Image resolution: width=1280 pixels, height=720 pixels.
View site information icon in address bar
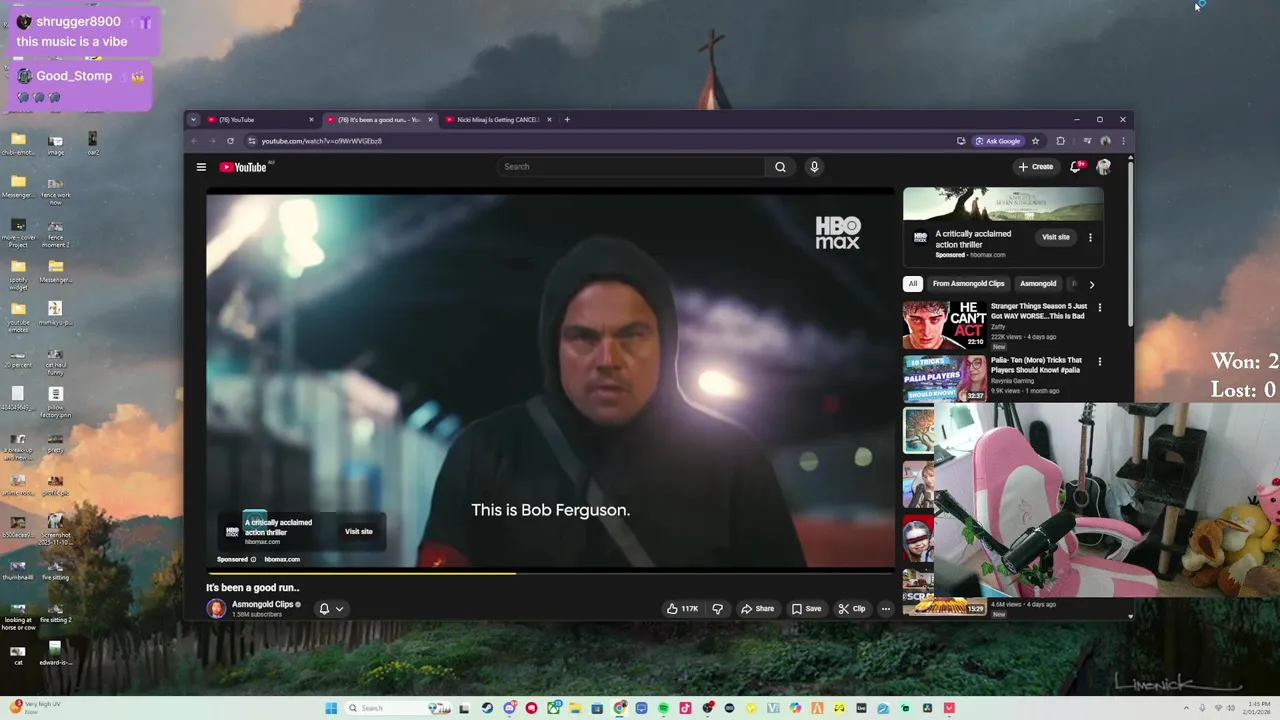coord(252,141)
